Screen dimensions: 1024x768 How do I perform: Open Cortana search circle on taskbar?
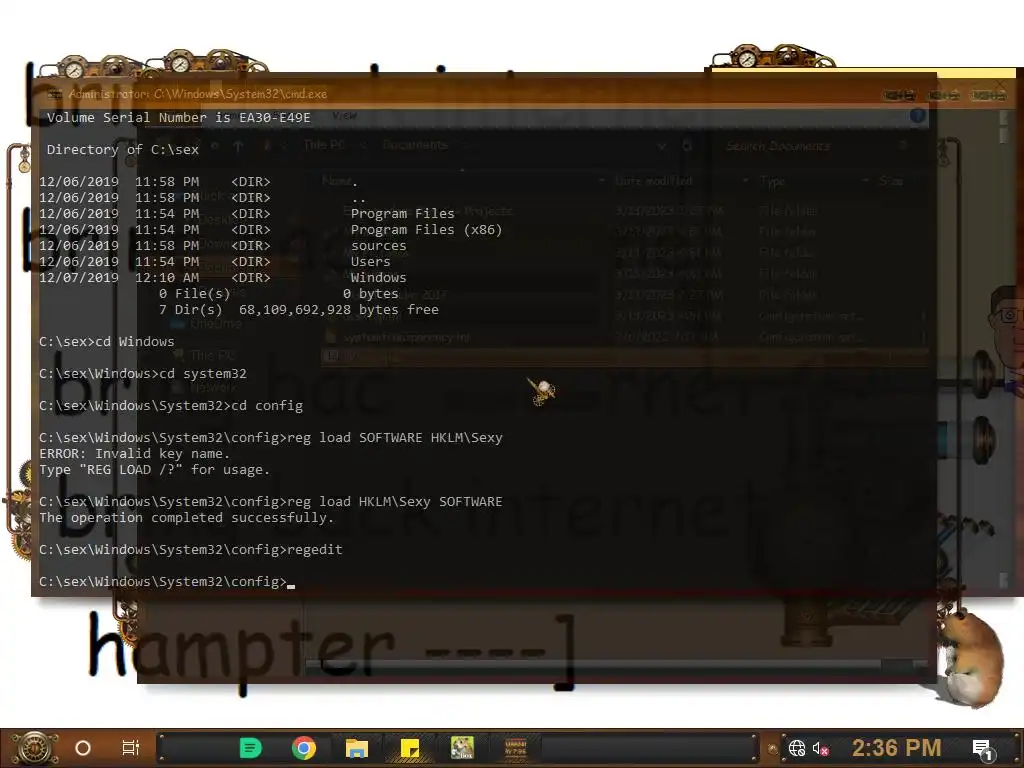click(83, 748)
